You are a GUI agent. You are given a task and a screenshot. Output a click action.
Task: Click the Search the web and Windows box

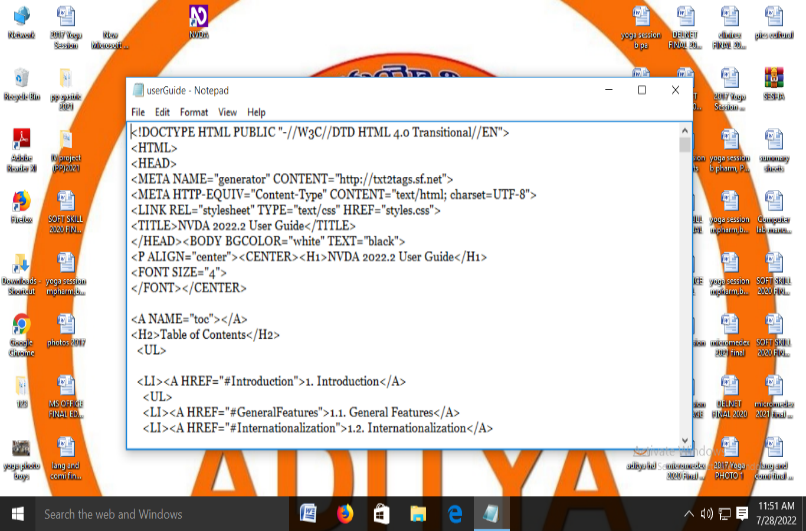(x=162, y=514)
